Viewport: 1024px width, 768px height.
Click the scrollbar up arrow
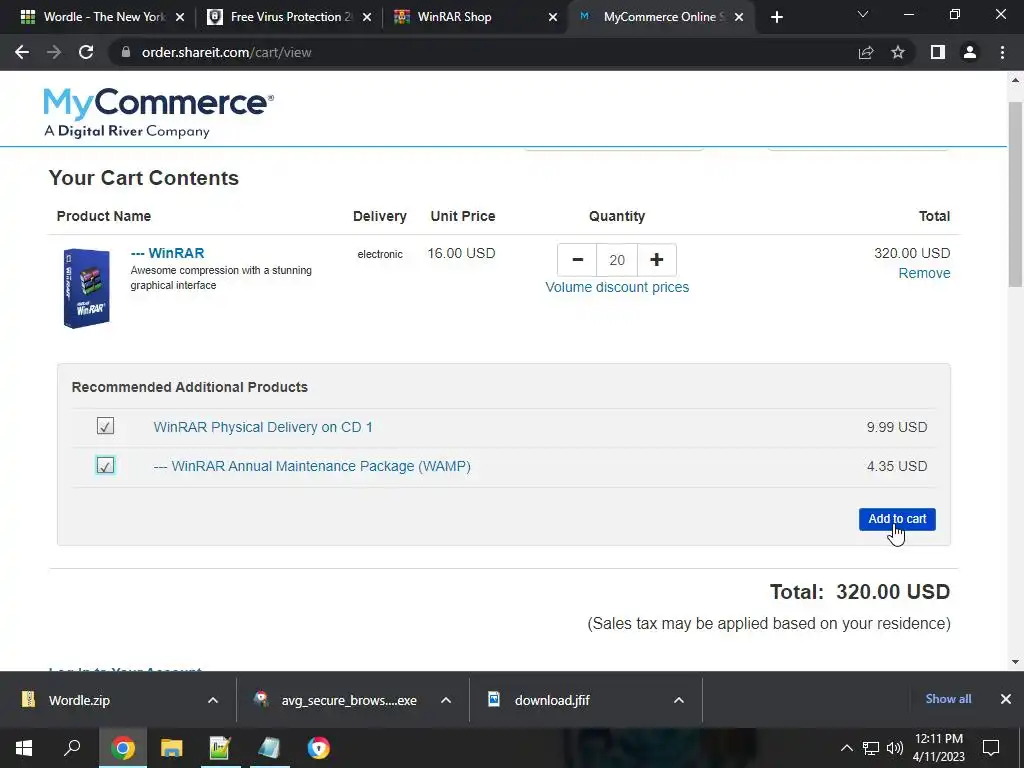click(1015, 80)
